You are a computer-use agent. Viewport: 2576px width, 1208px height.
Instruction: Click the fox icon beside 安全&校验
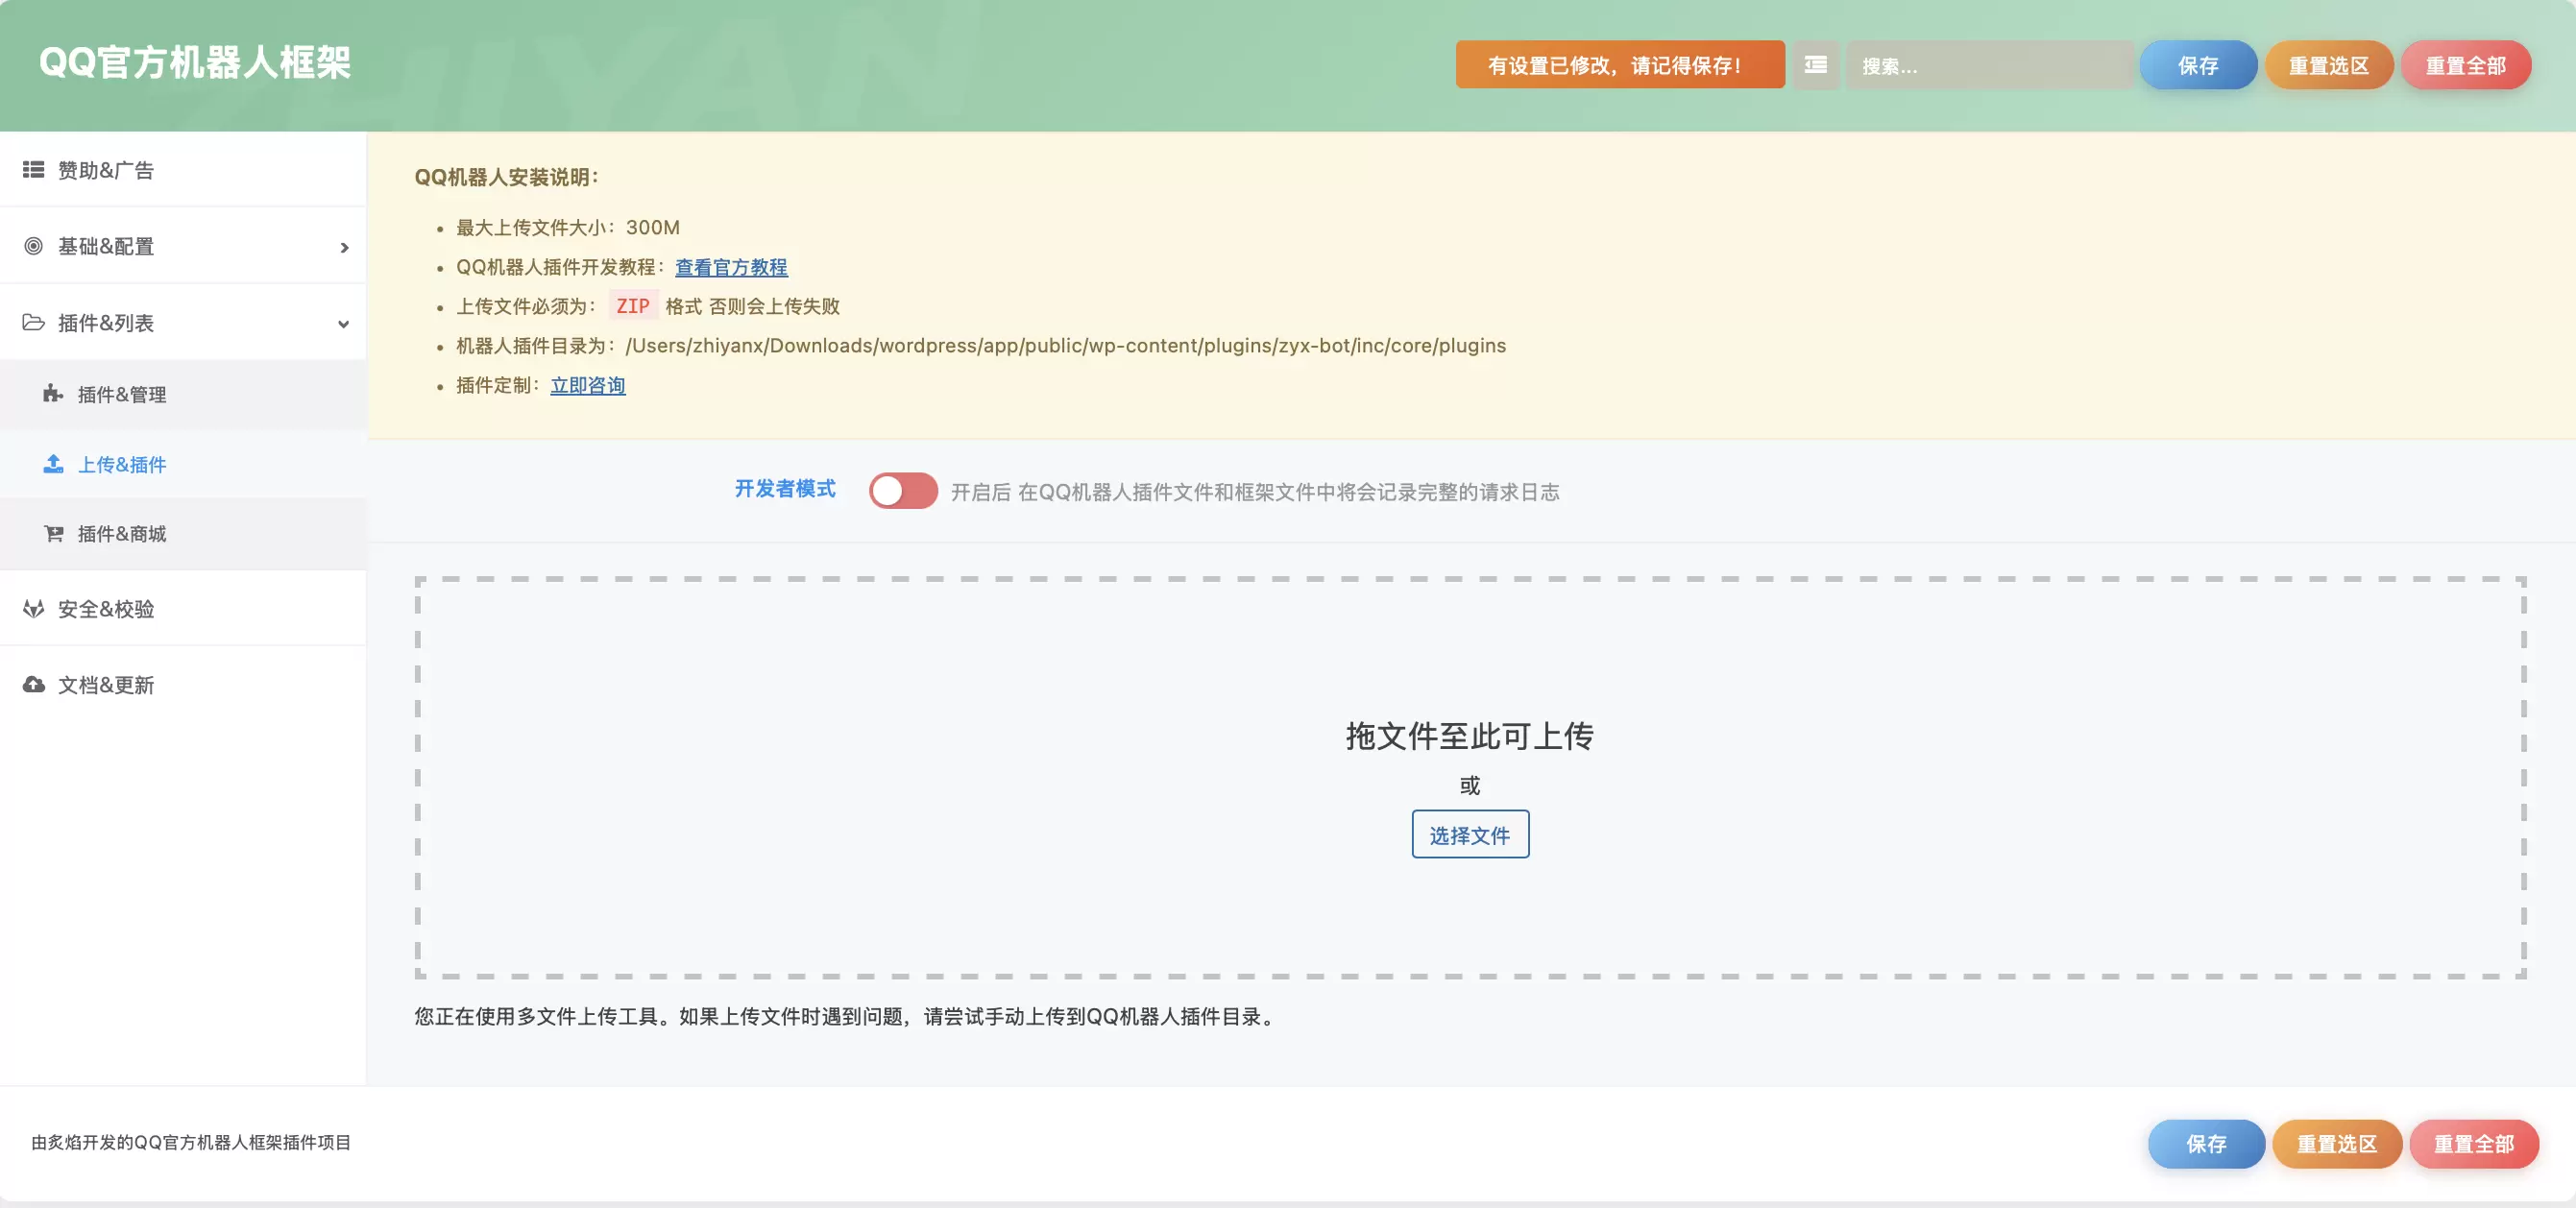tap(33, 608)
